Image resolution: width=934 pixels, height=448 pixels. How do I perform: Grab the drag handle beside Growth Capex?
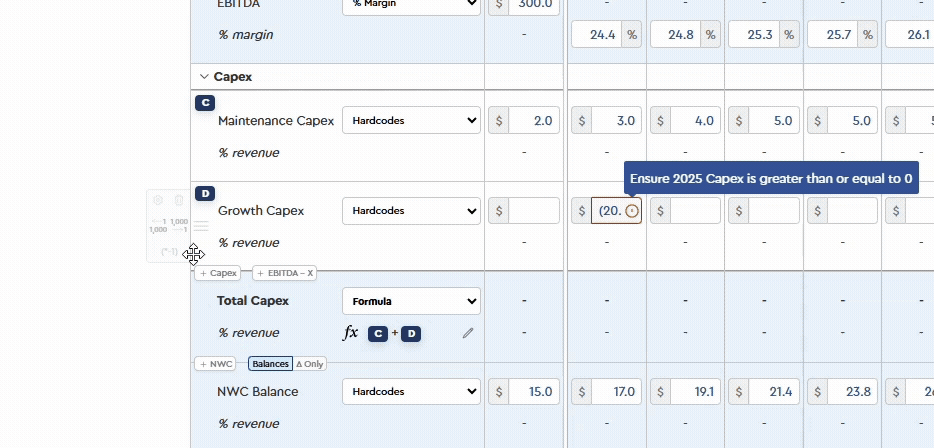coord(201,227)
